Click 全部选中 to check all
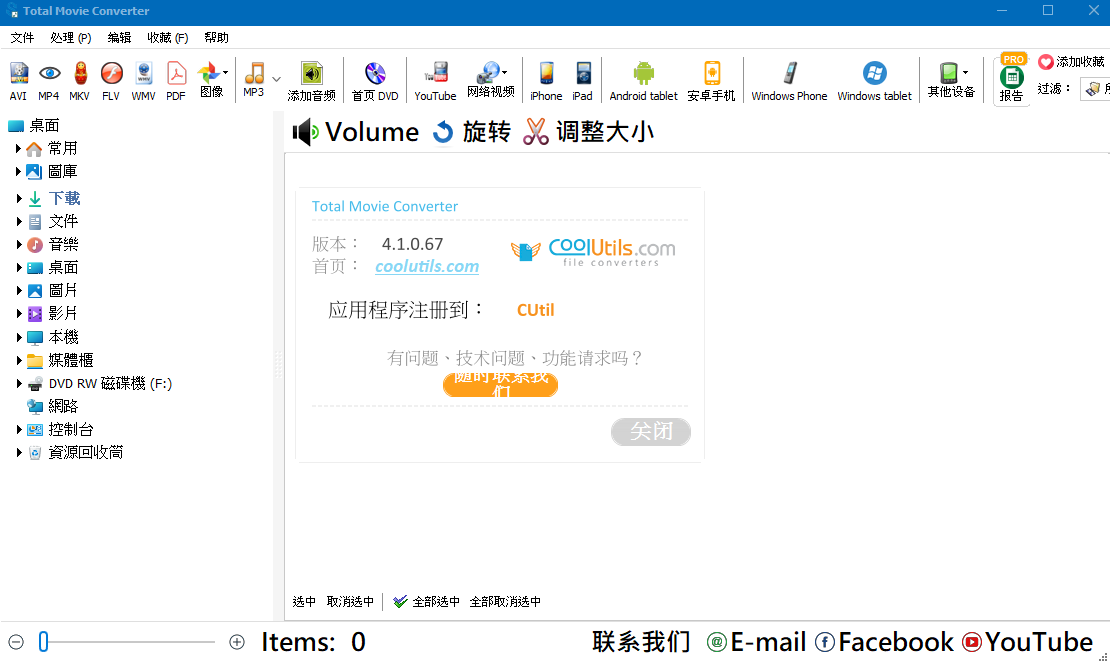This screenshot has height=664, width=1110. pyautogui.click(x=427, y=602)
